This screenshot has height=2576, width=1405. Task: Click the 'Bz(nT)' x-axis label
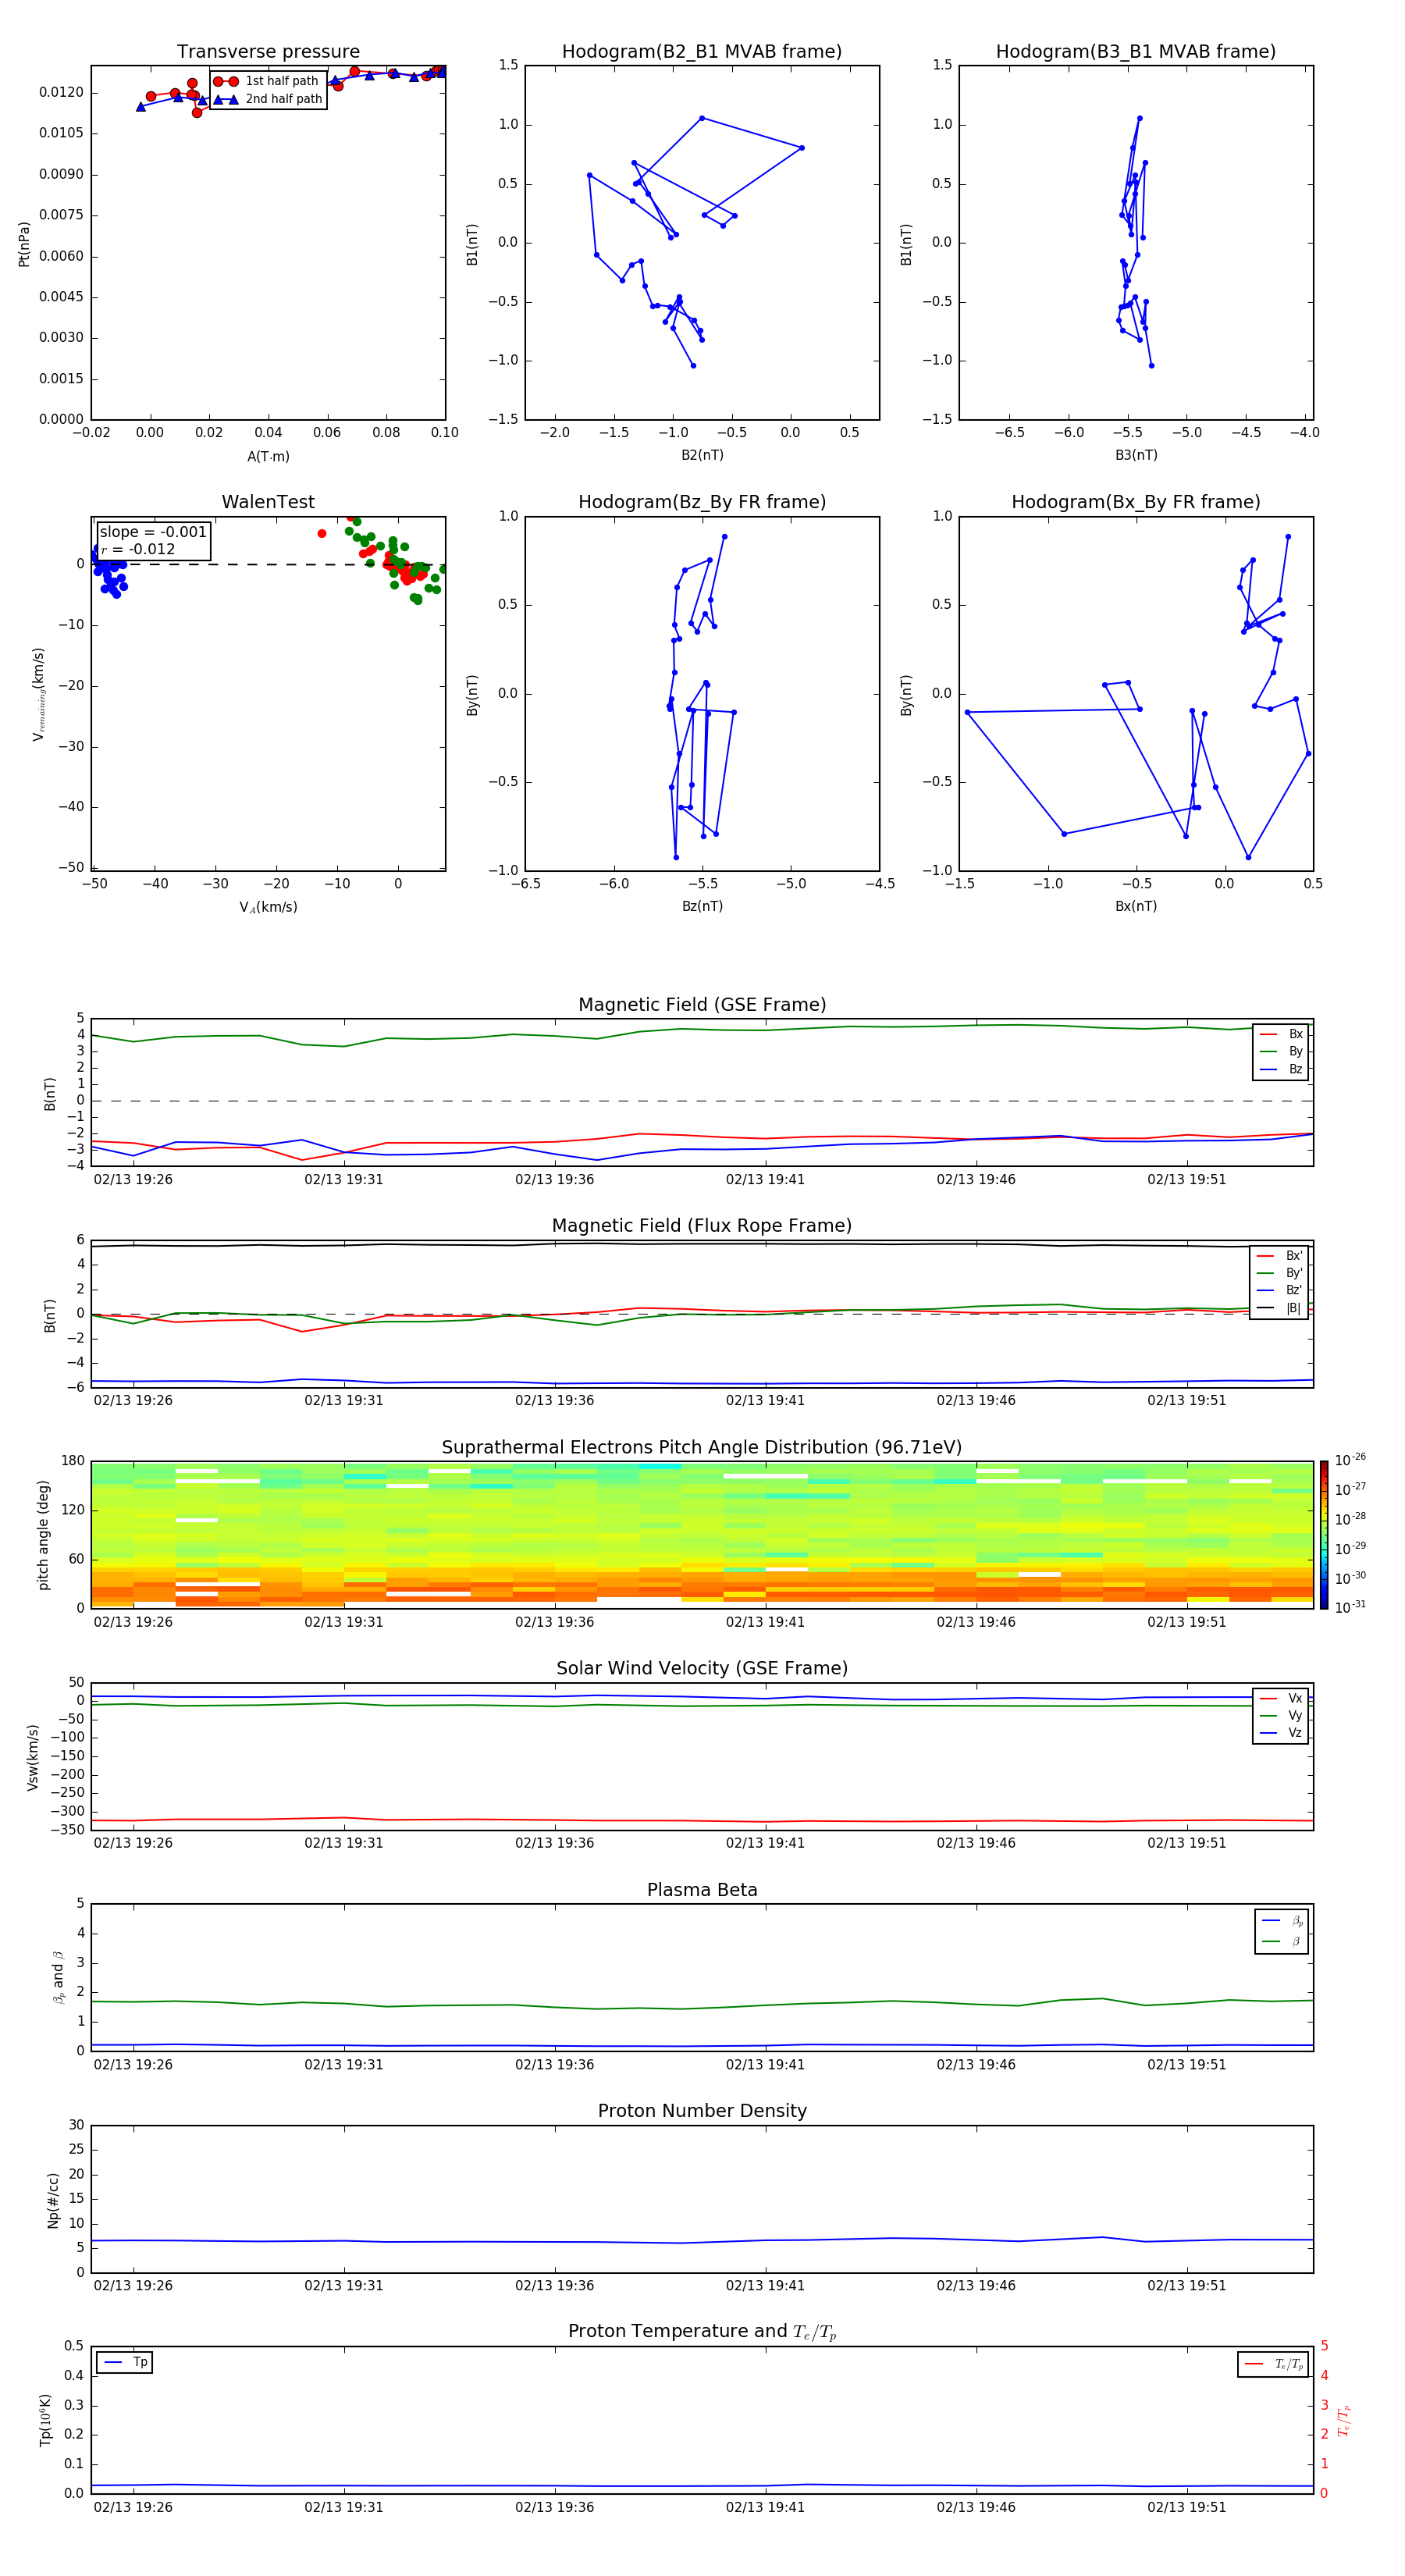pos(702,906)
